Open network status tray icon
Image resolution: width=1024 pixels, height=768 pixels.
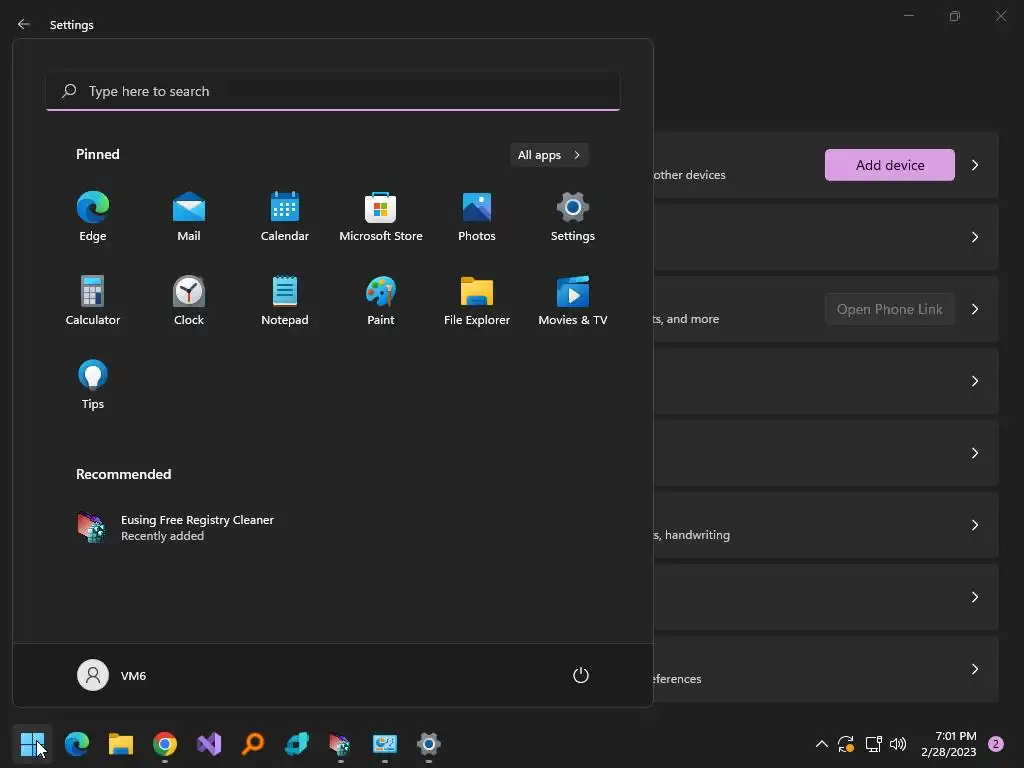point(873,744)
